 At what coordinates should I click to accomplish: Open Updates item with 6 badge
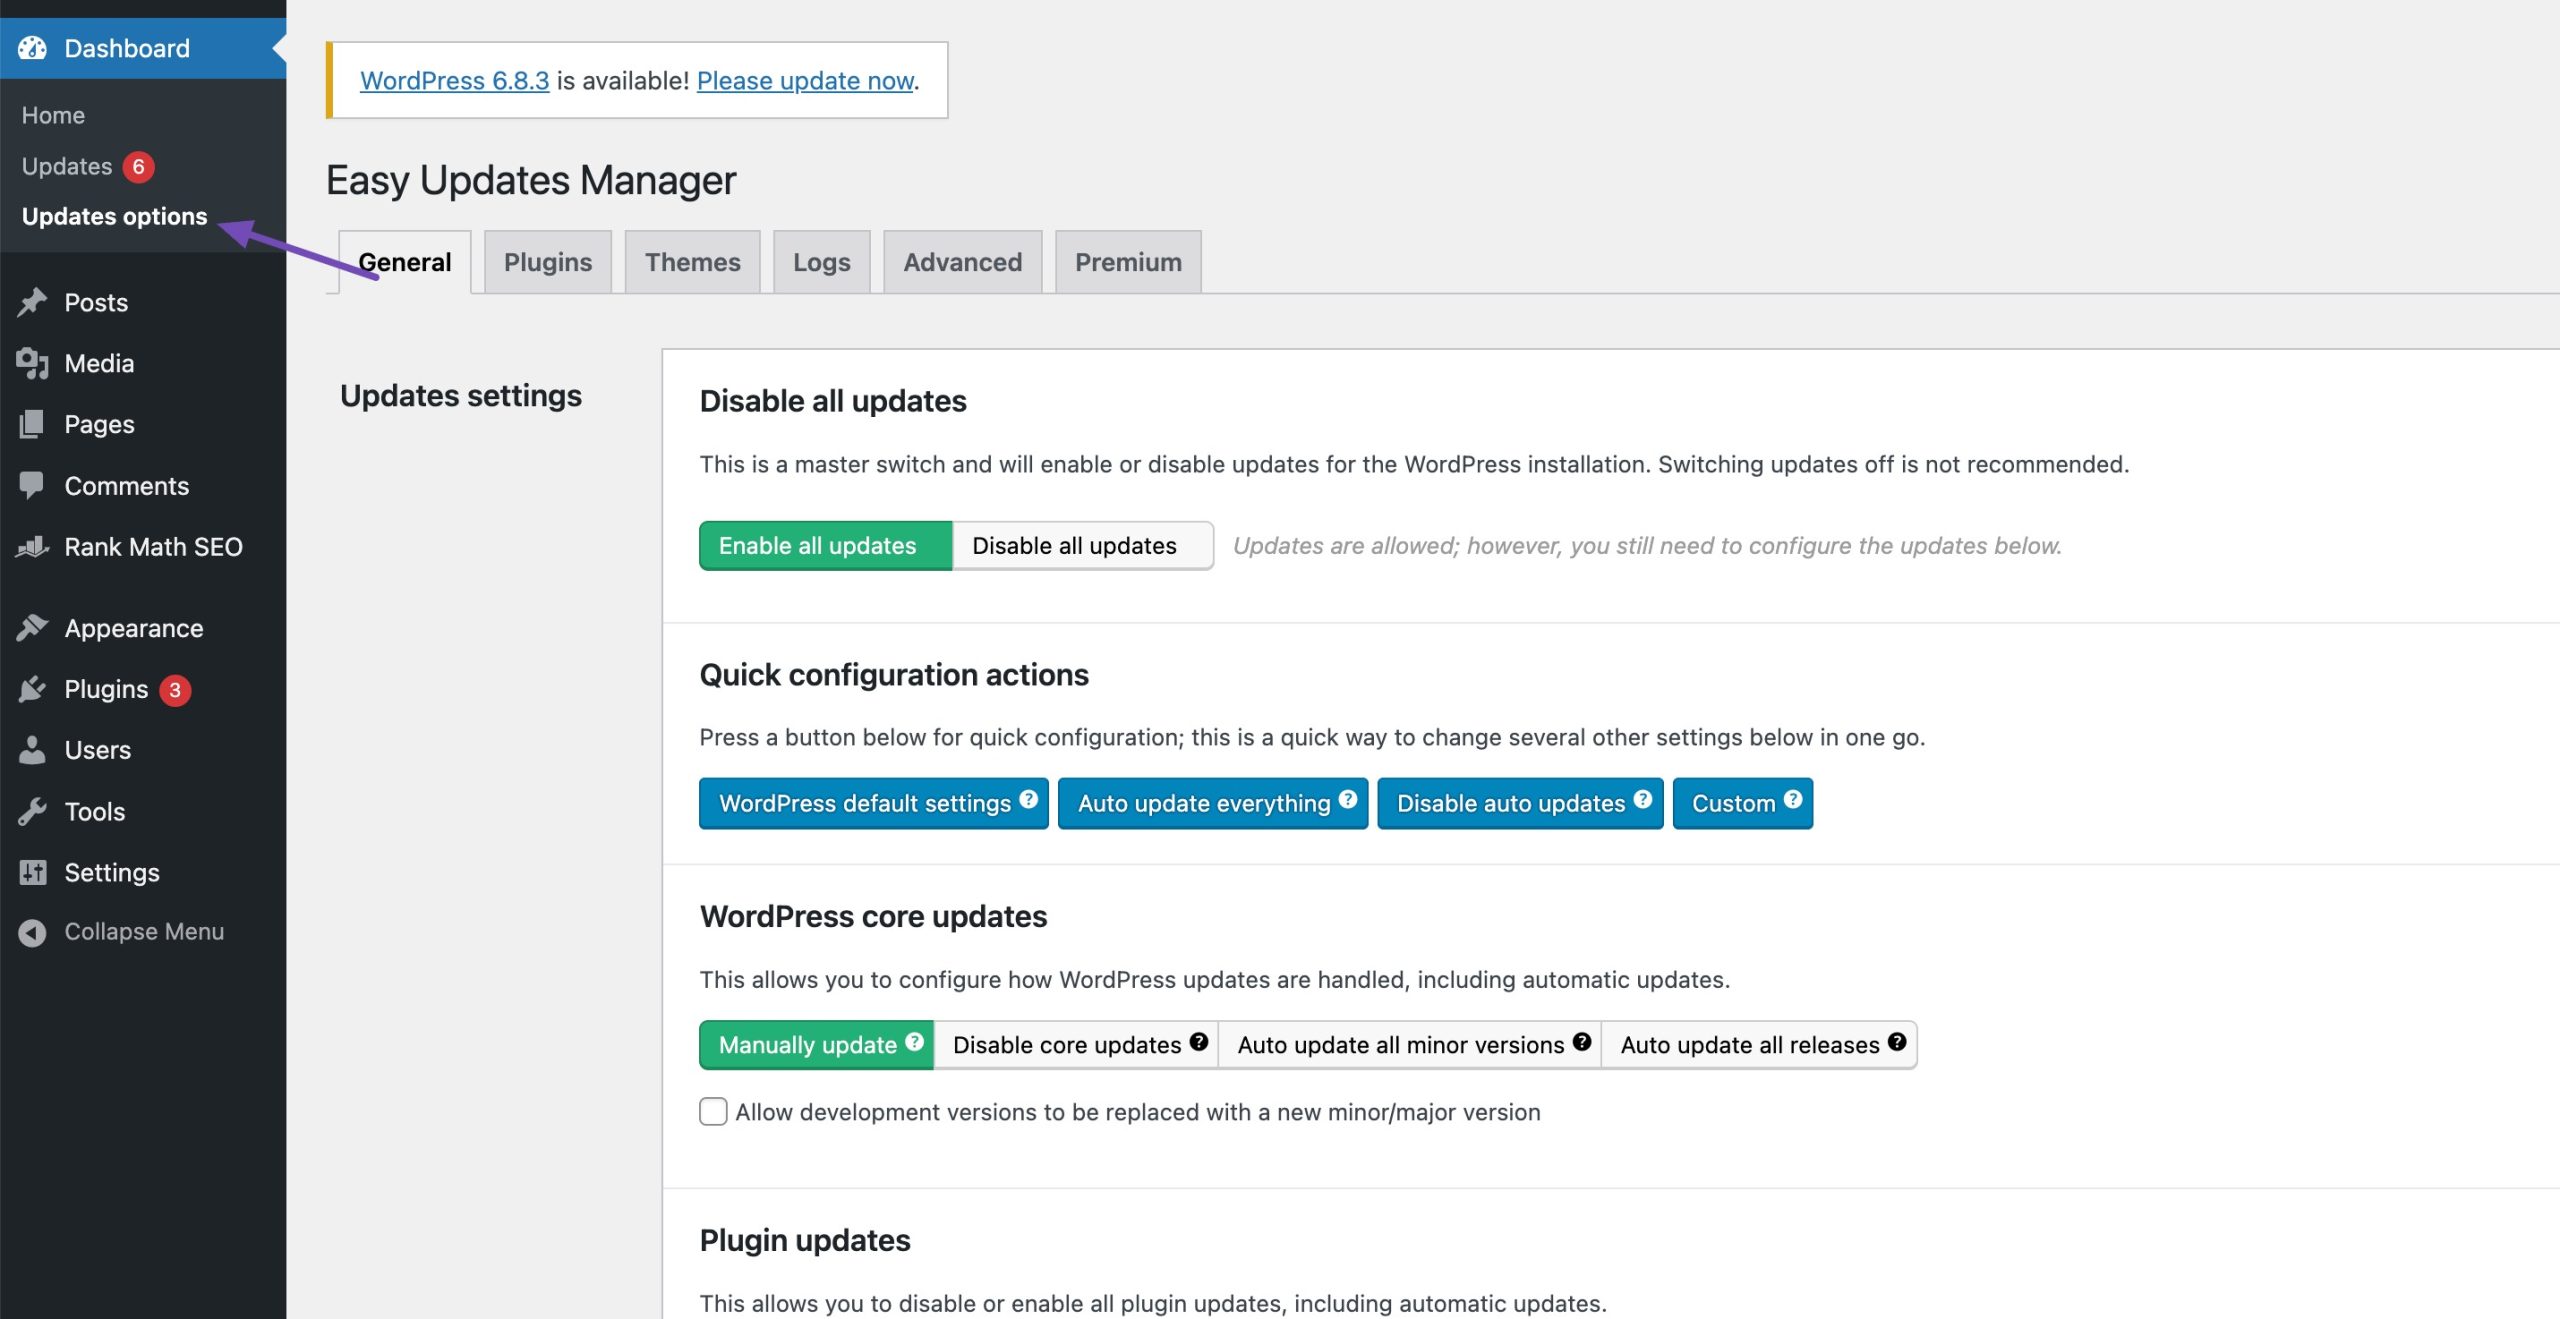coord(67,166)
